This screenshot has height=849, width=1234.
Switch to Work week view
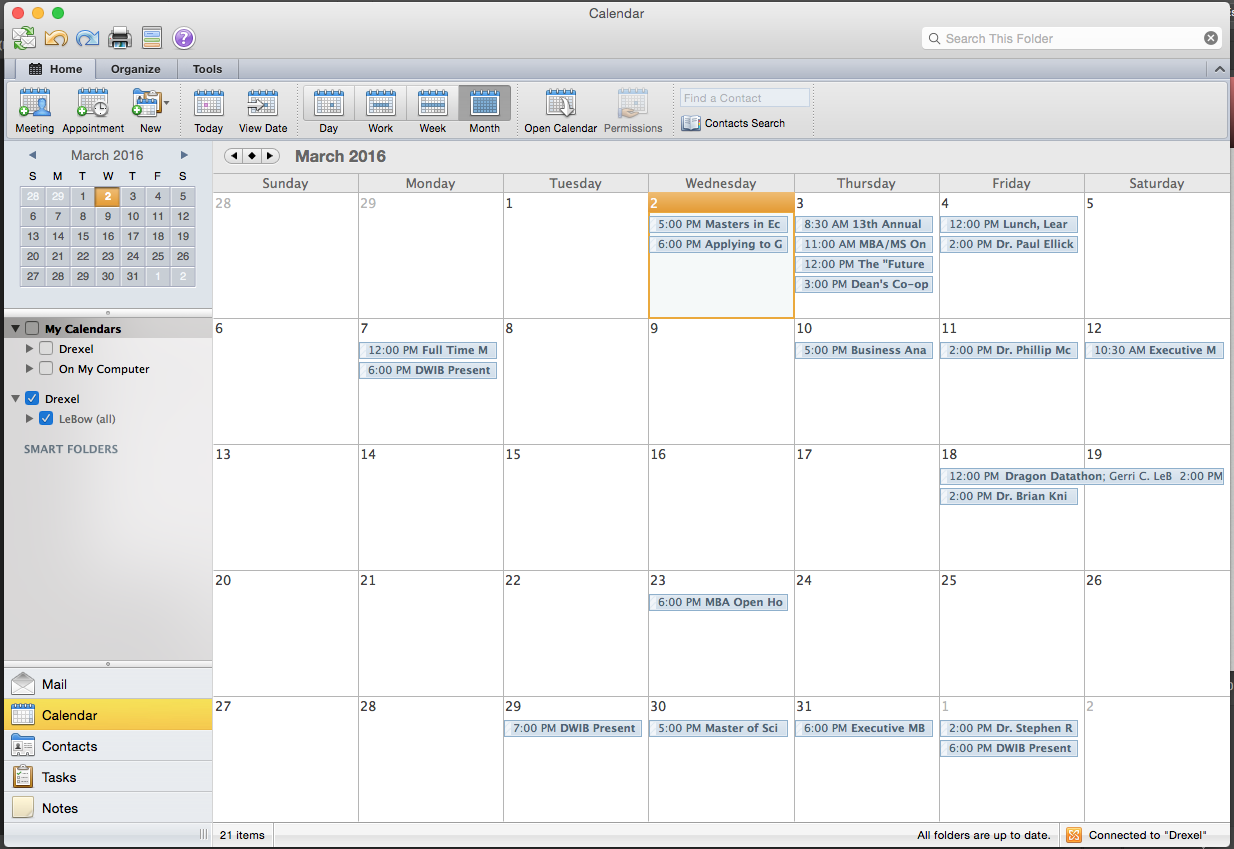pyautogui.click(x=381, y=110)
